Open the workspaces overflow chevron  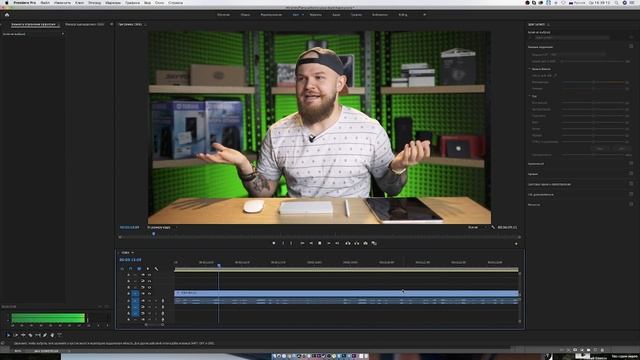(x=424, y=15)
